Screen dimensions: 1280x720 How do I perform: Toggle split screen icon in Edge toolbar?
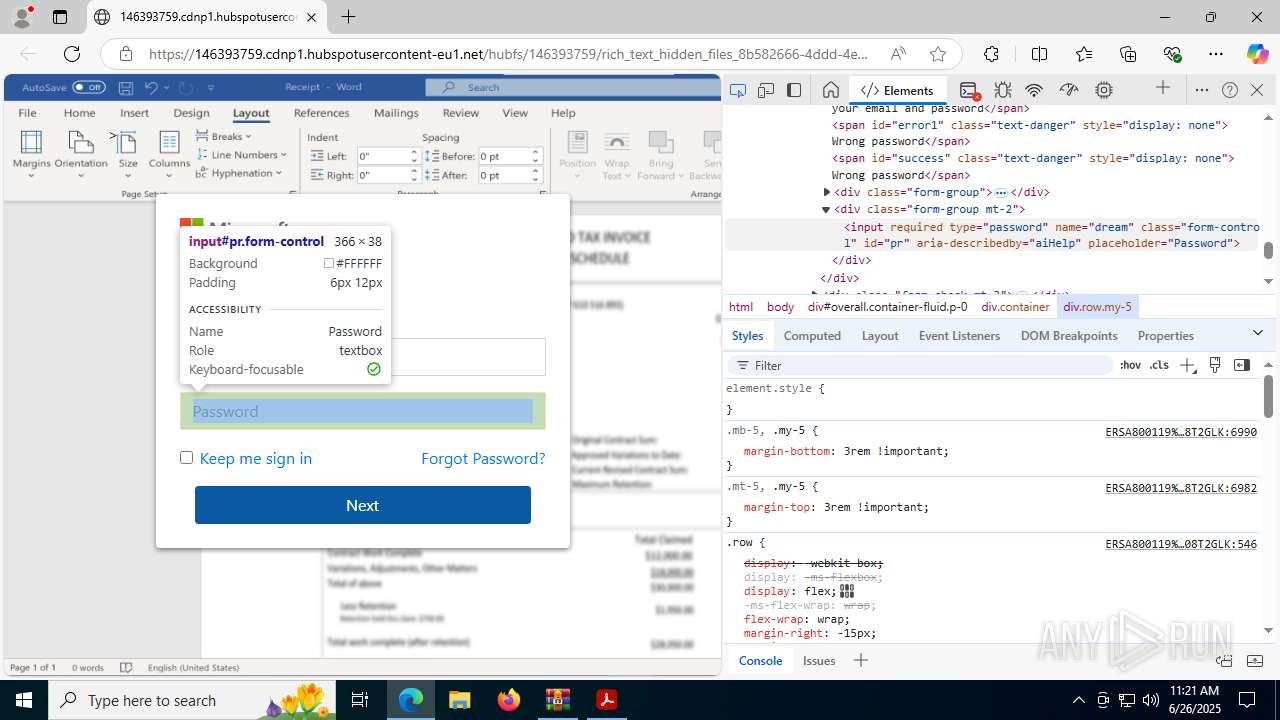coord(1039,54)
